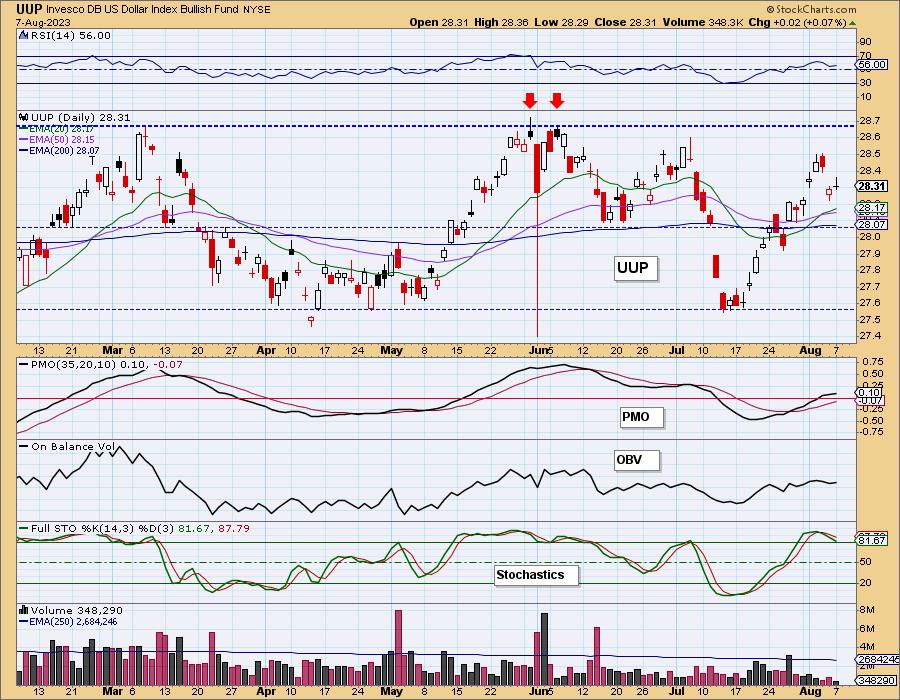Click the May label on the upper date axis
900x700 pixels.
[391, 350]
